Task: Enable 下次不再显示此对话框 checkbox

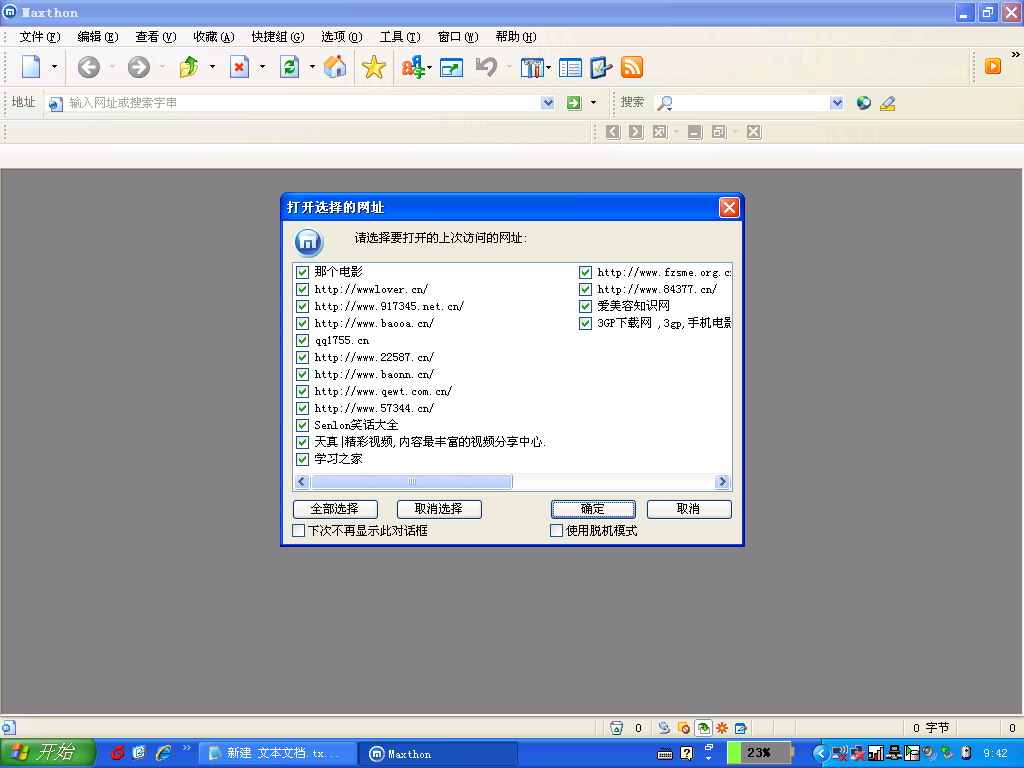Action: [x=299, y=531]
